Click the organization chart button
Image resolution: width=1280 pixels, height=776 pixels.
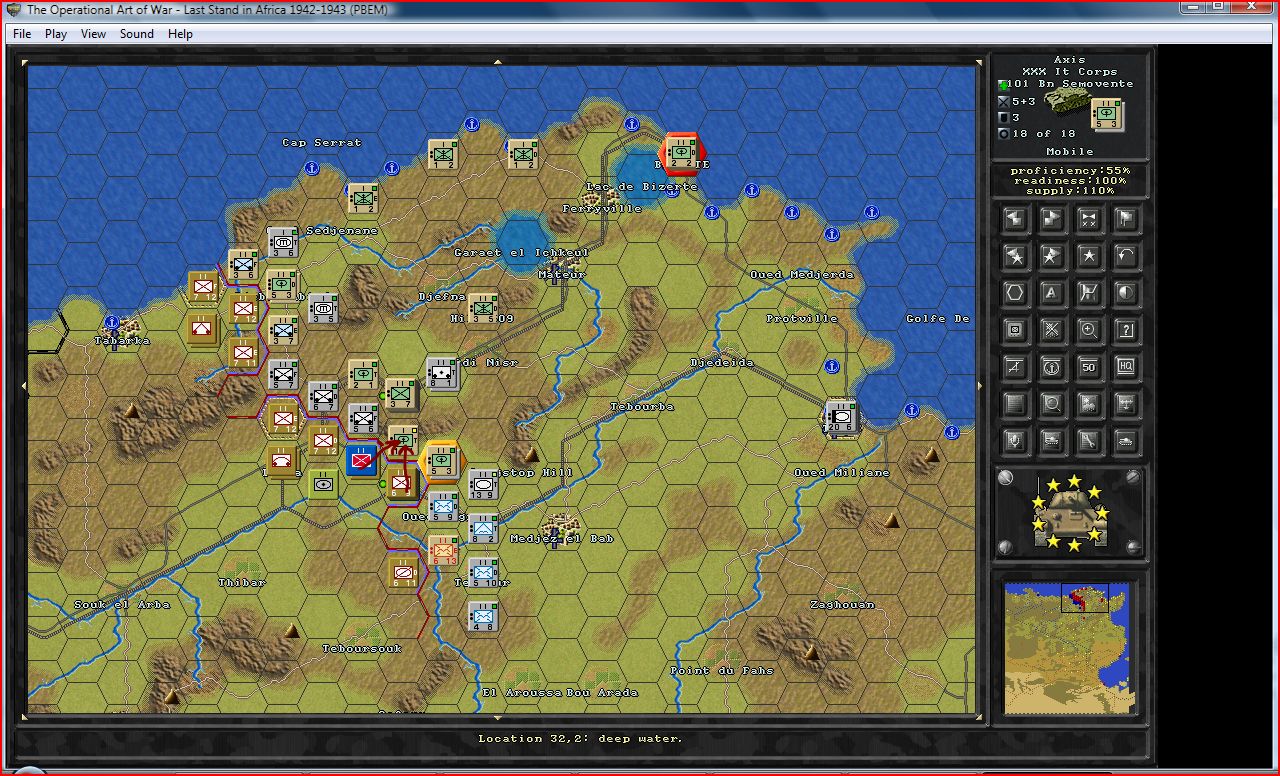point(1126,404)
